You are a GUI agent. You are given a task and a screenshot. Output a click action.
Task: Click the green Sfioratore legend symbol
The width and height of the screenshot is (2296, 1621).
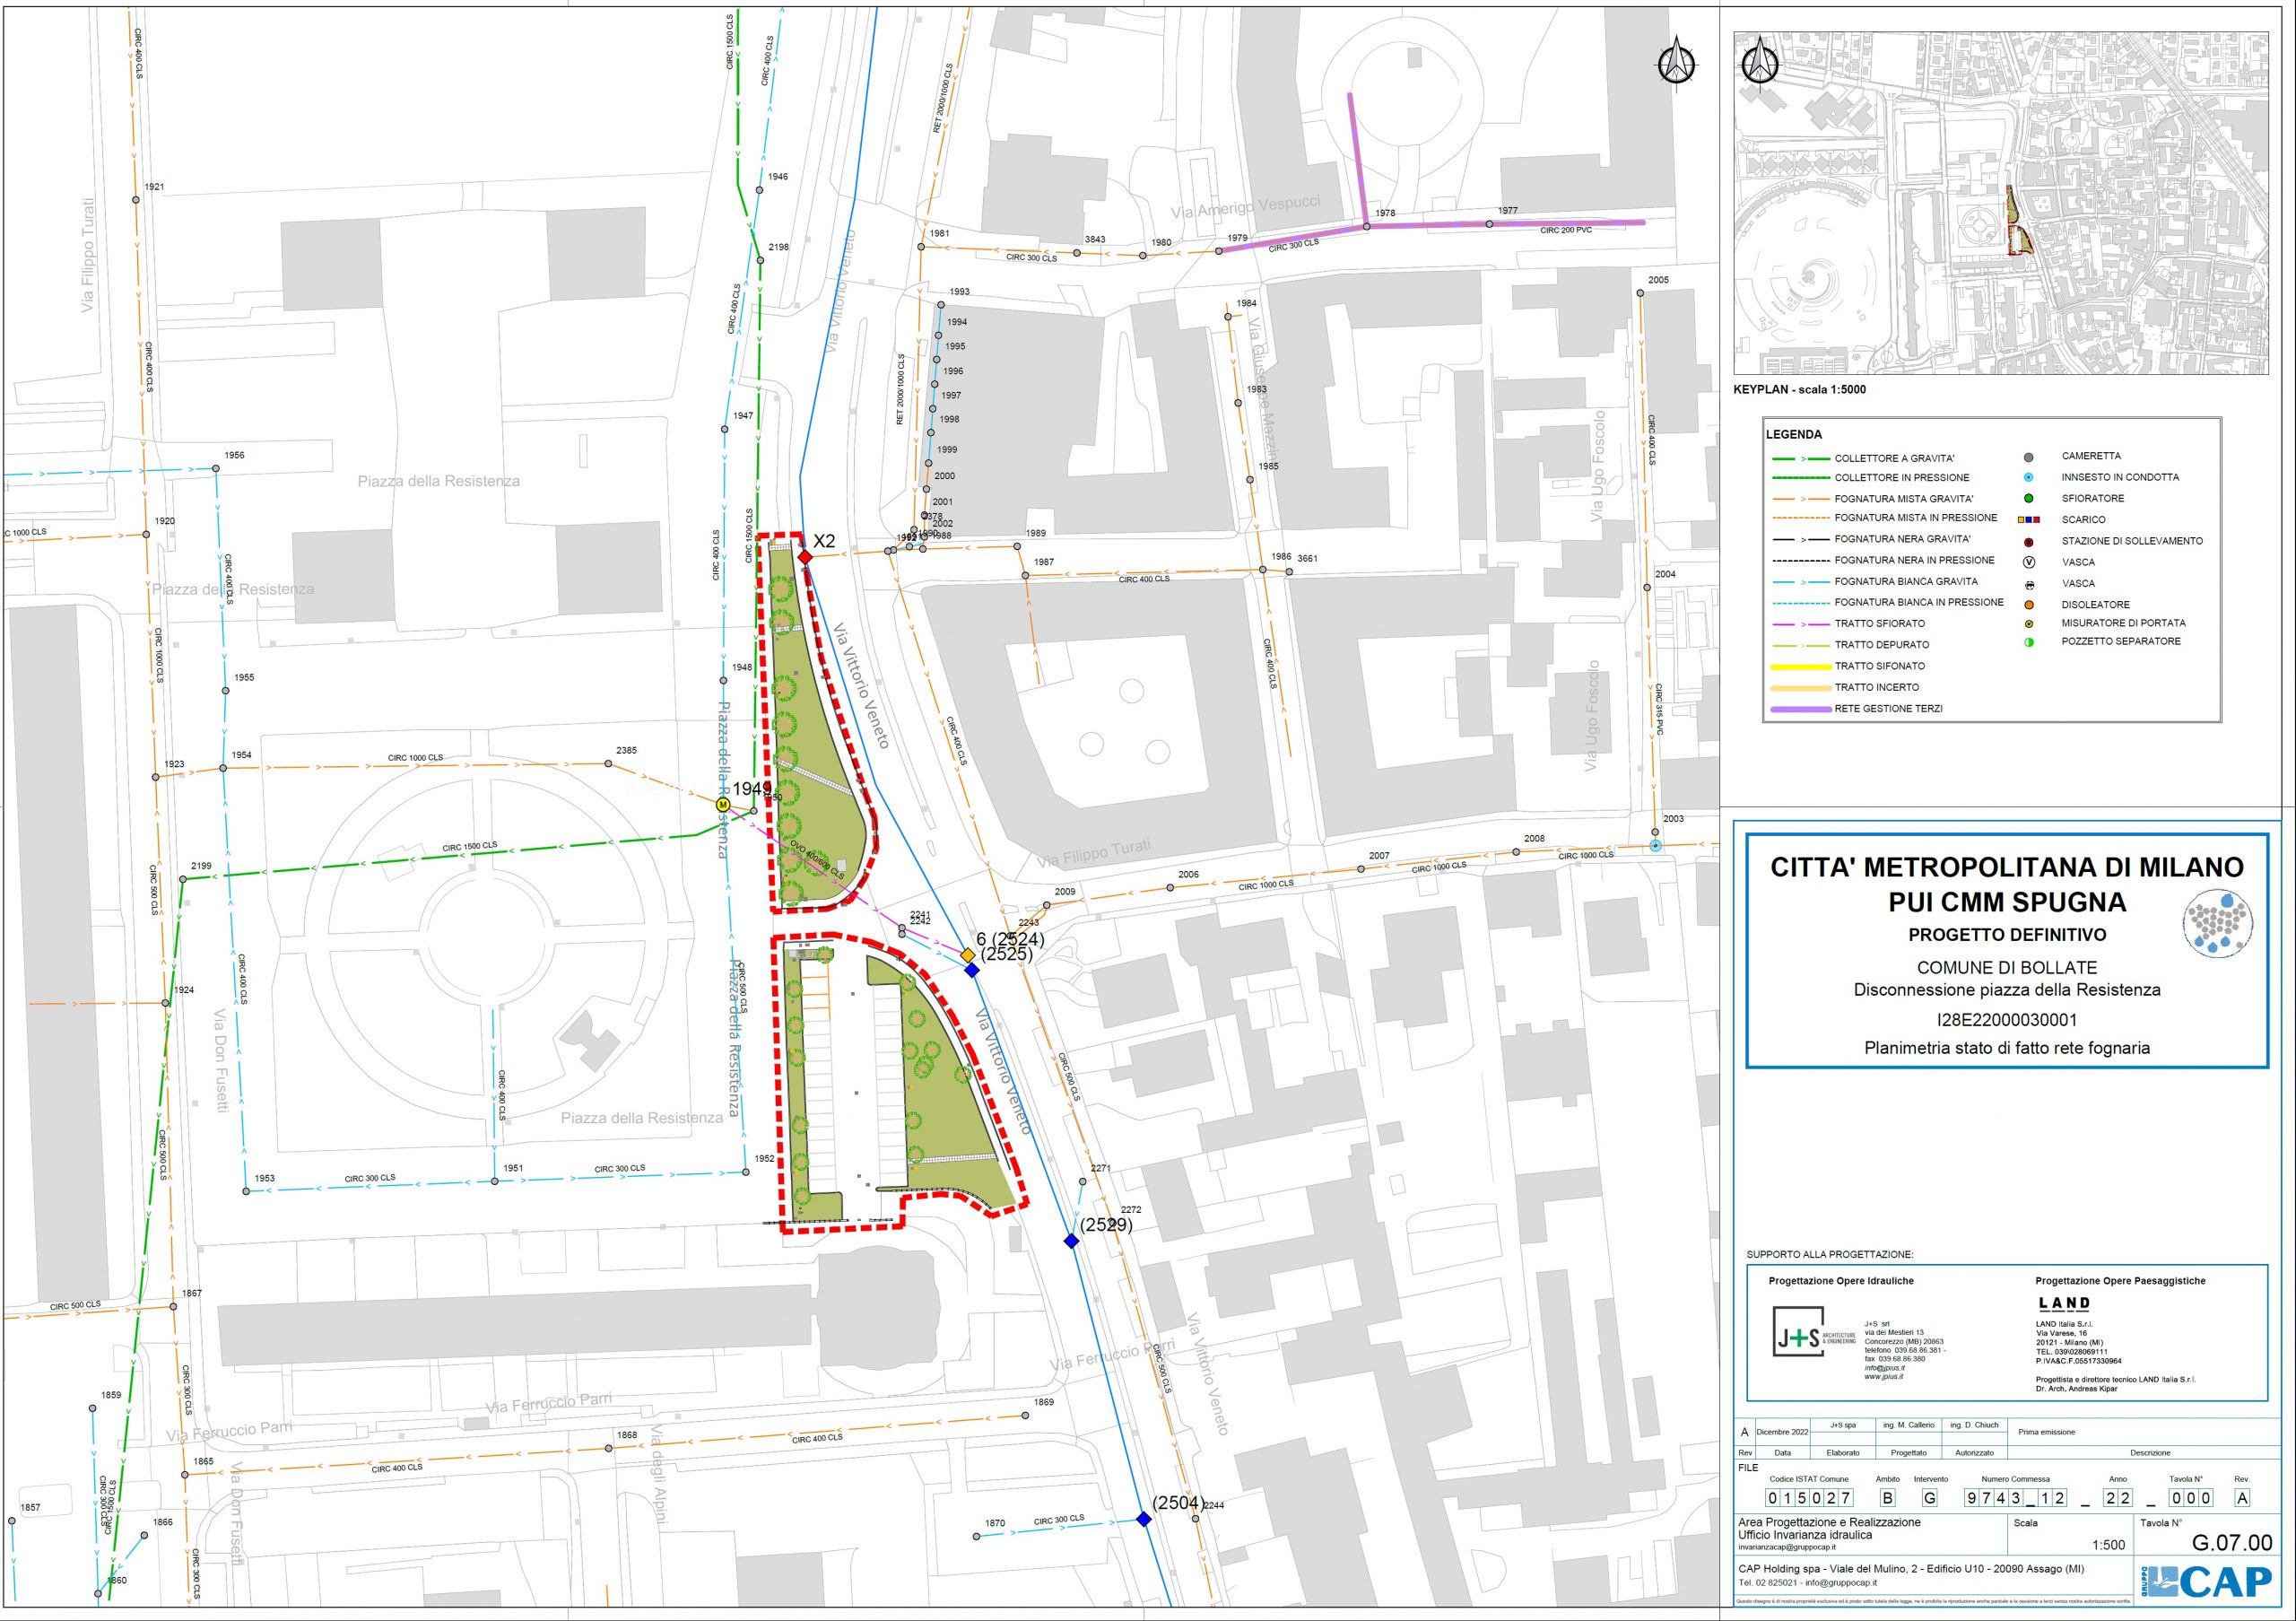pyautogui.click(x=2029, y=498)
